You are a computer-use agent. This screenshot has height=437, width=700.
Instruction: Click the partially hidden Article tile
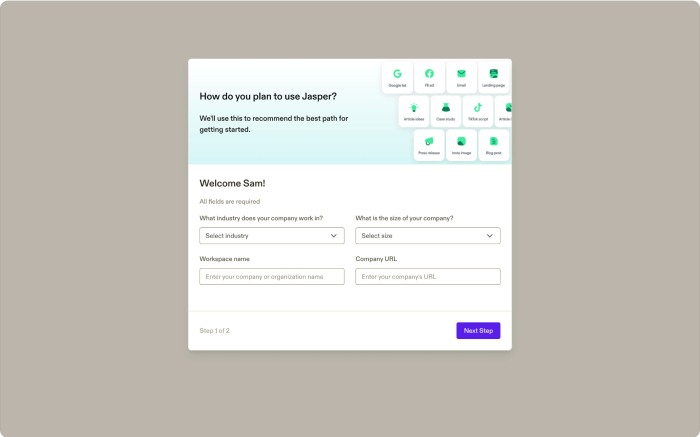(x=504, y=111)
